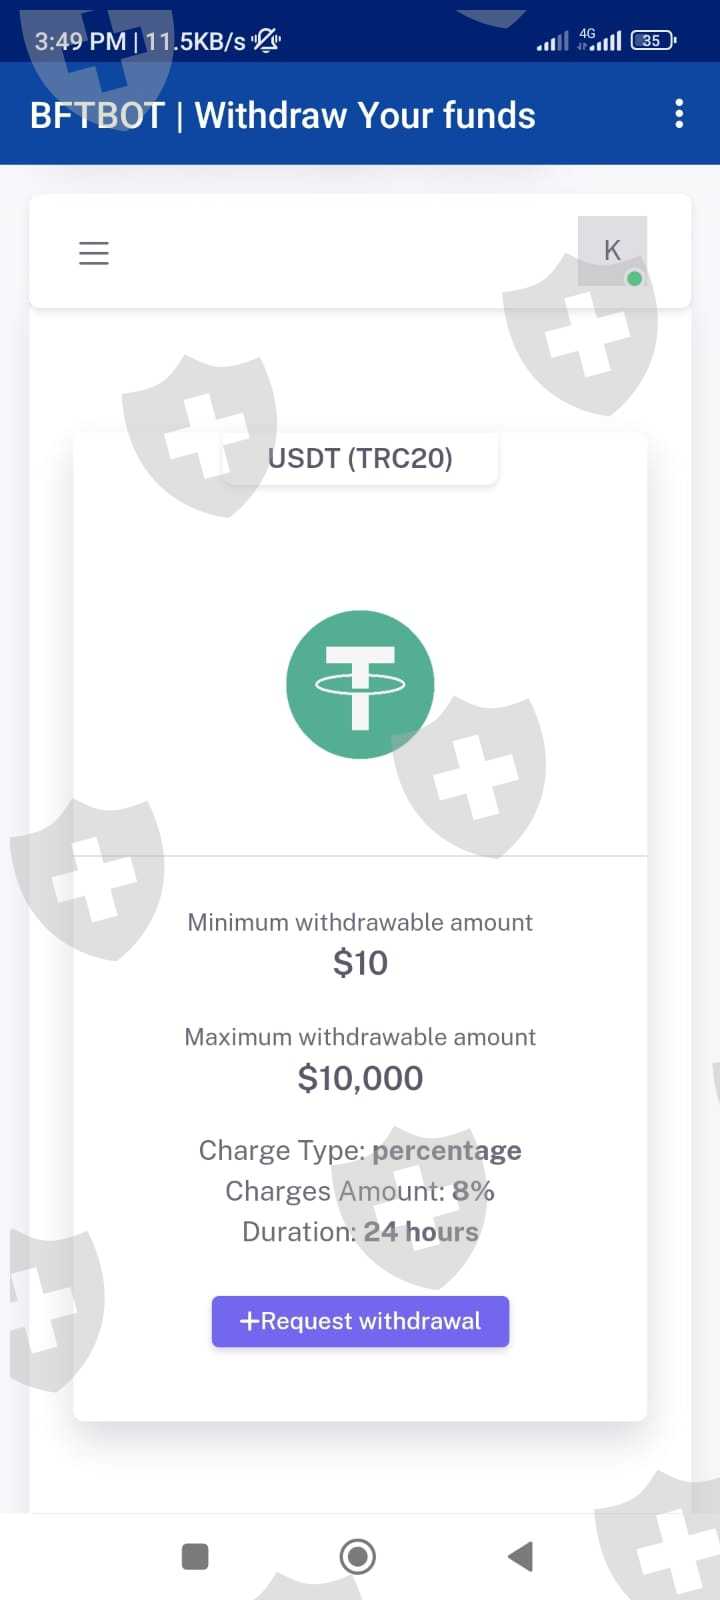Tap the Charge Type percentage text
Image resolution: width=720 pixels, height=1600 pixels.
(x=360, y=1150)
